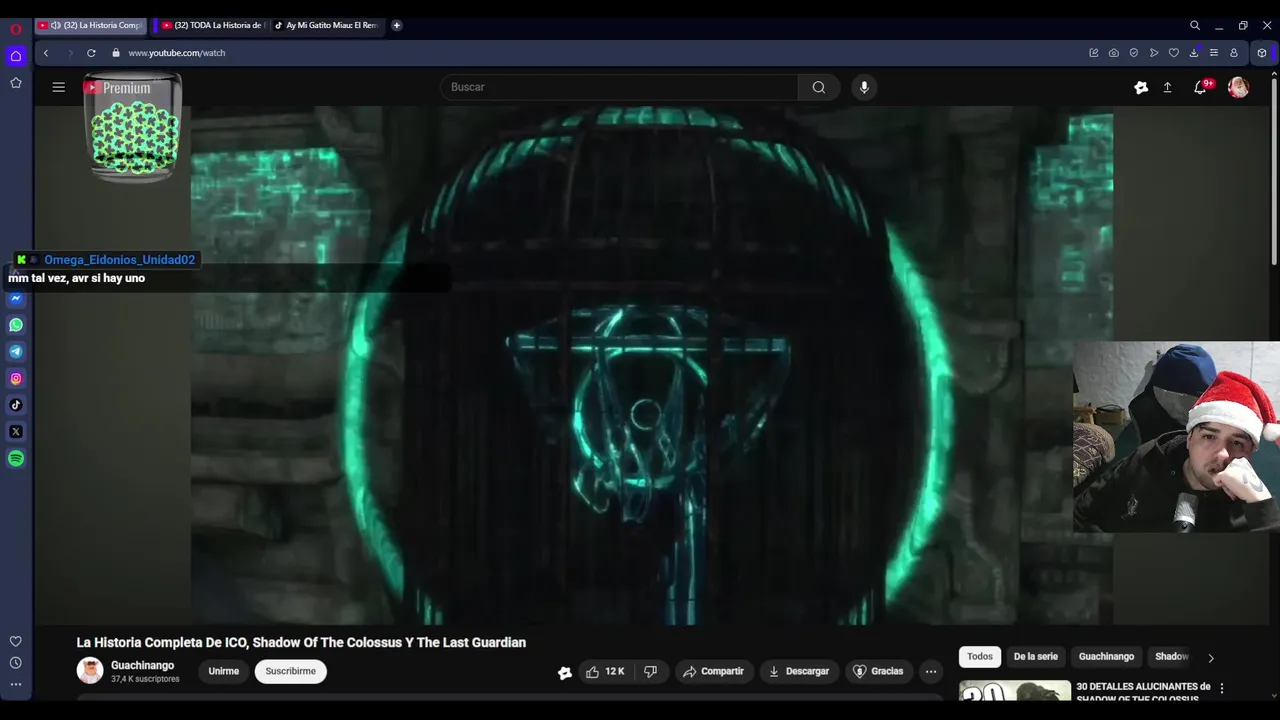Open the snapshot edit tool in address bar

click(x=1094, y=53)
